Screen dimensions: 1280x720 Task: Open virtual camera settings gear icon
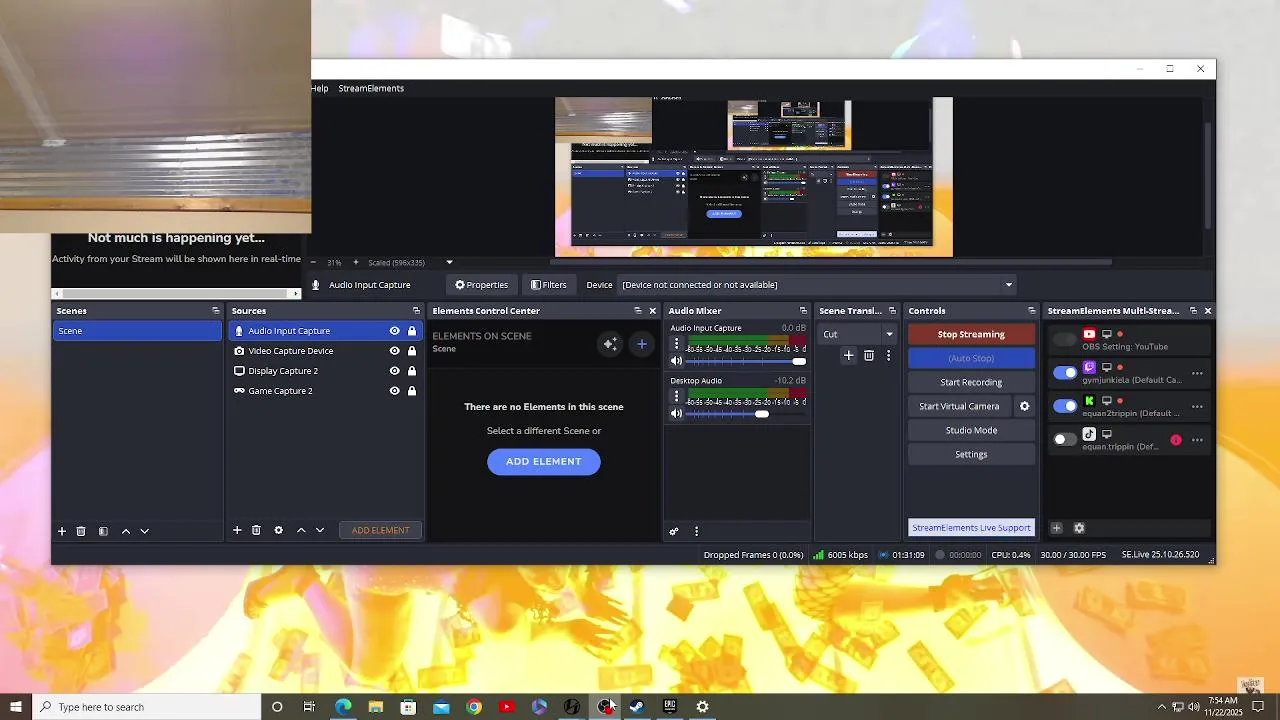(x=1024, y=406)
